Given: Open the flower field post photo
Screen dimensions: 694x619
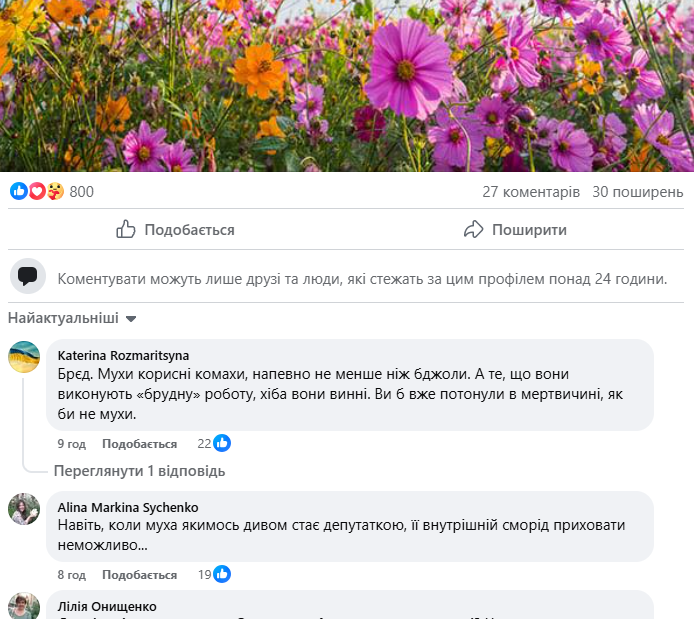Looking at the screenshot, I should pyautogui.click(x=347, y=85).
